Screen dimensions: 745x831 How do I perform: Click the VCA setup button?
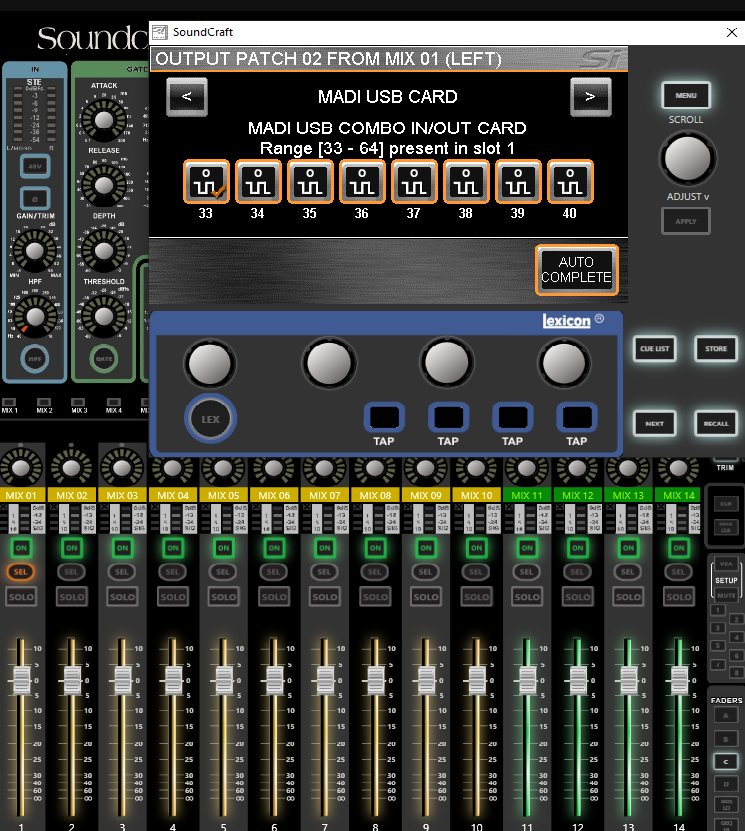pos(726,564)
